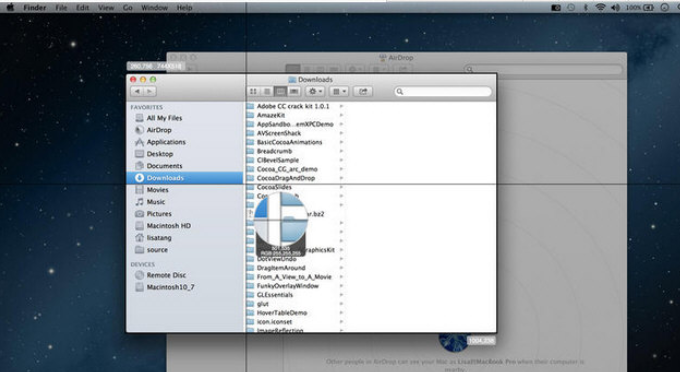The image size is (680, 372).
Task: Open the Finder menu
Action: (x=35, y=8)
